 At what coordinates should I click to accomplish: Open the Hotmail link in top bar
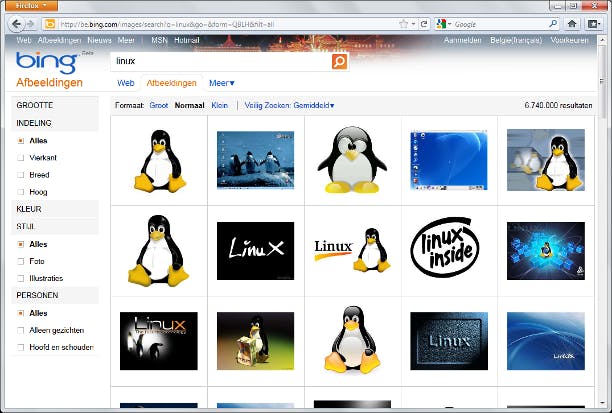click(187, 40)
